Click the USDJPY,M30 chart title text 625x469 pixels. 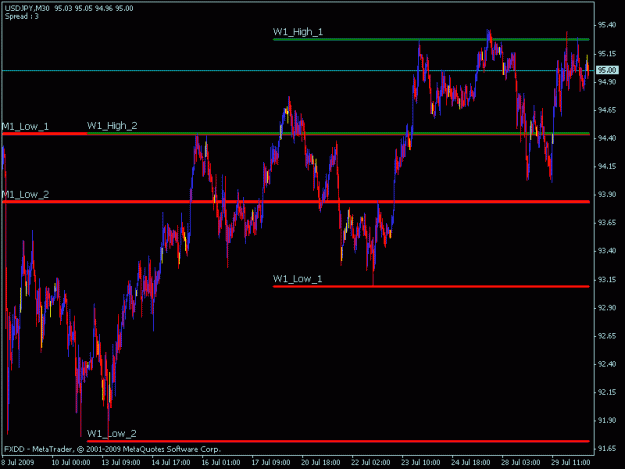click(x=27, y=8)
